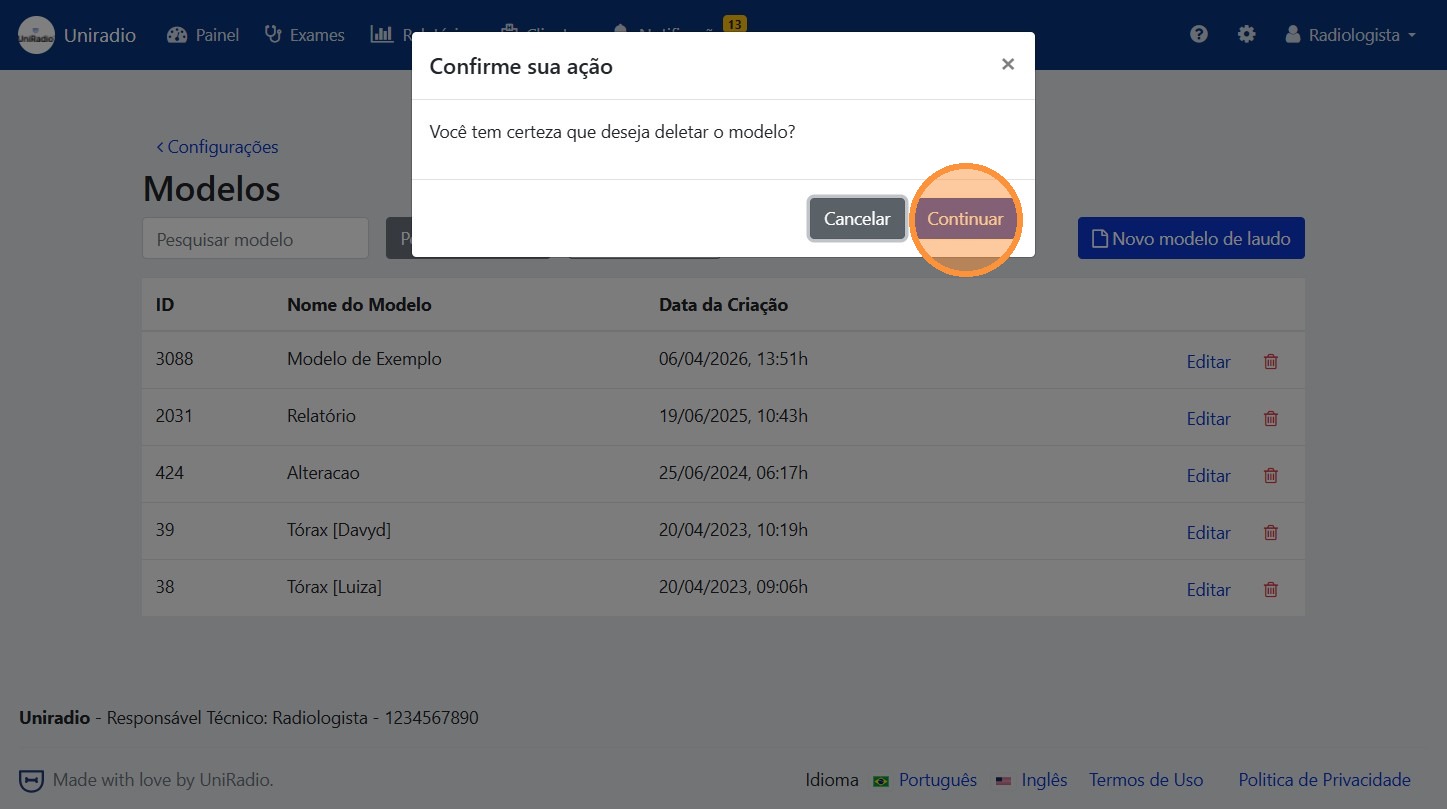Click the Continuar button in dialog
This screenshot has width=1447, height=809.
pyautogui.click(x=965, y=219)
